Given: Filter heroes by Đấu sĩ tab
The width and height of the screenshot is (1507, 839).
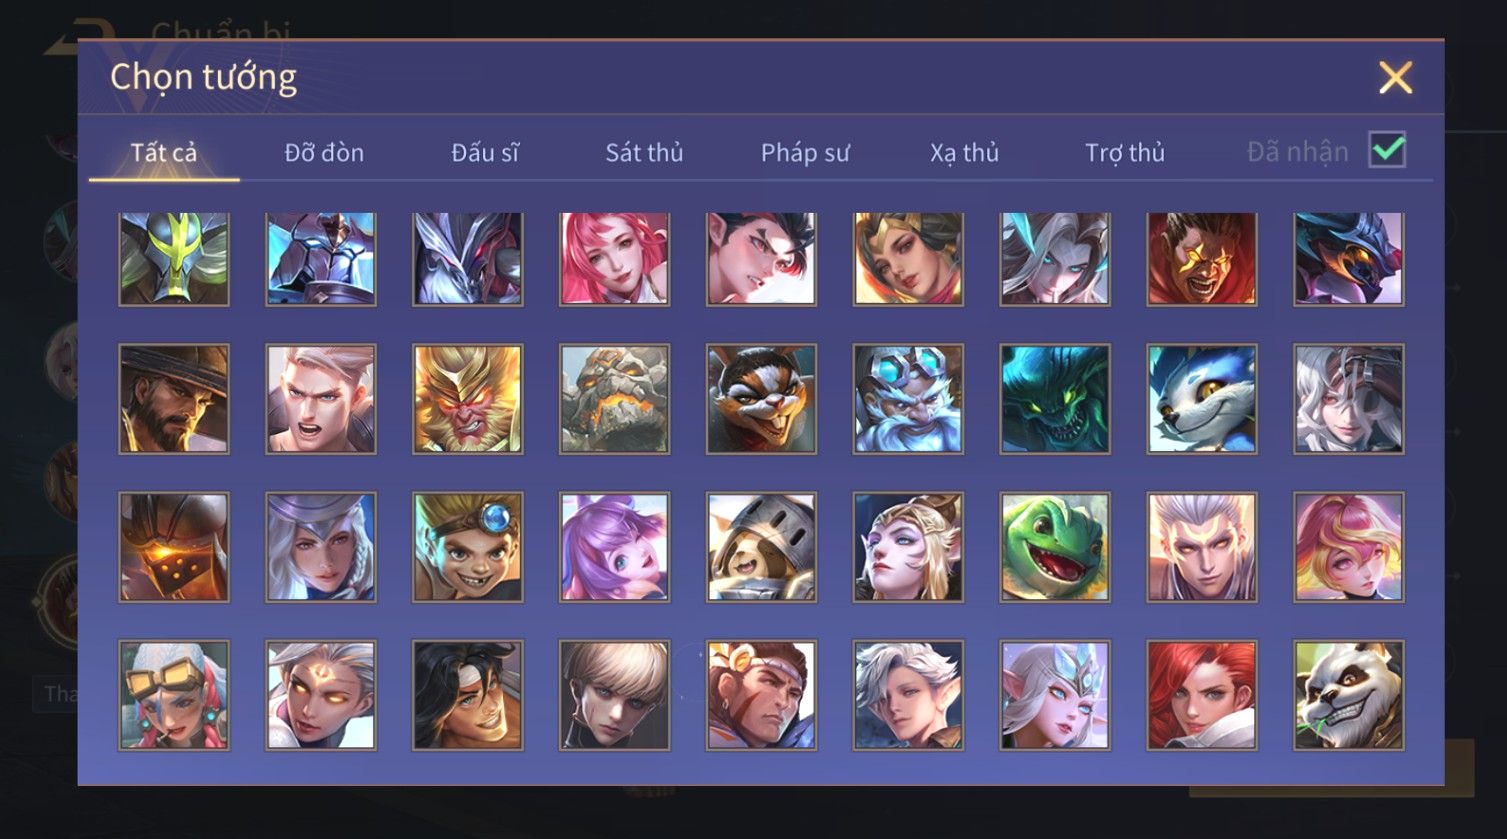Looking at the screenshot, I should coord(485,152).
